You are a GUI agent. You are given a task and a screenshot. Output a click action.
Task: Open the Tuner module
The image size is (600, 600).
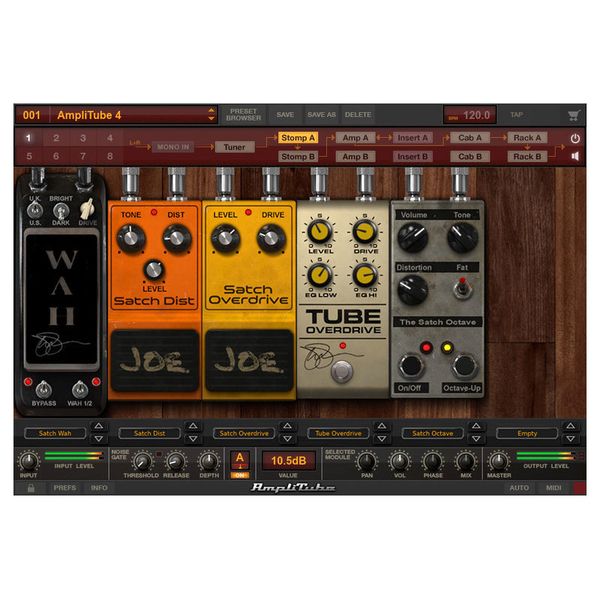click(x=235, y=147)
